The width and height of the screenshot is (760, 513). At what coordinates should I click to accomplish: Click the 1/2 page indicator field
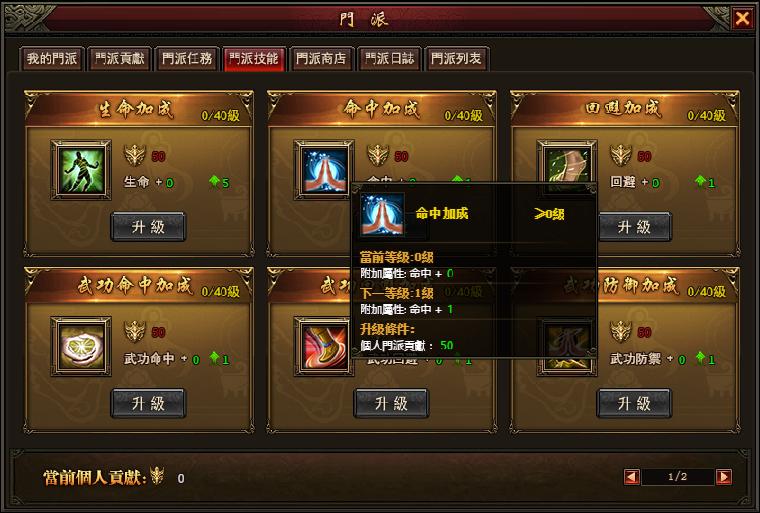678,477
